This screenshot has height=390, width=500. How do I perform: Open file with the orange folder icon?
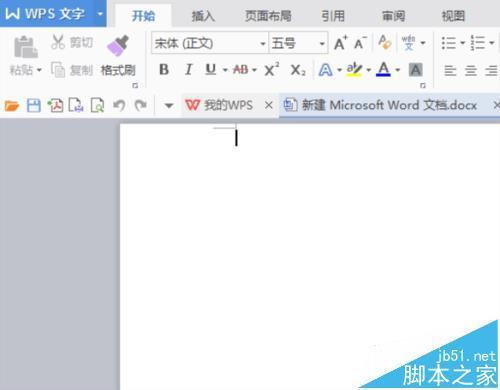click(12, 106)
